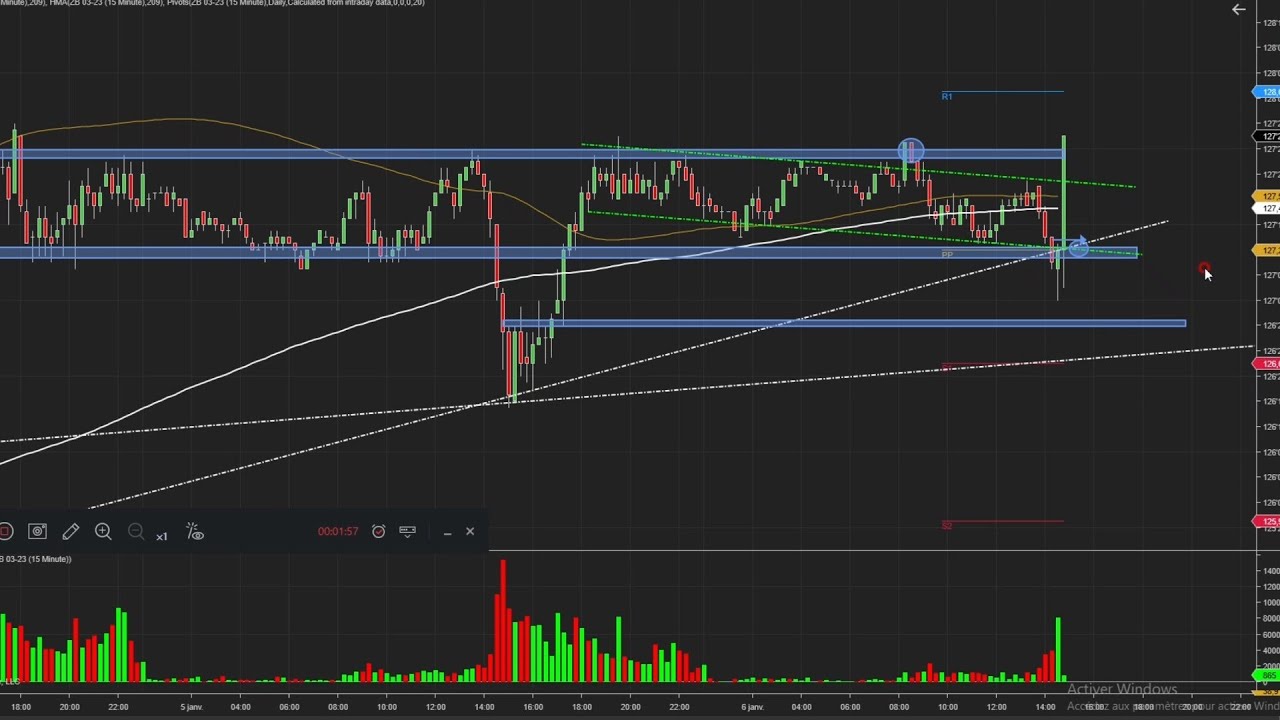Click the red recording timer 00:01:57

click(338, 532)
